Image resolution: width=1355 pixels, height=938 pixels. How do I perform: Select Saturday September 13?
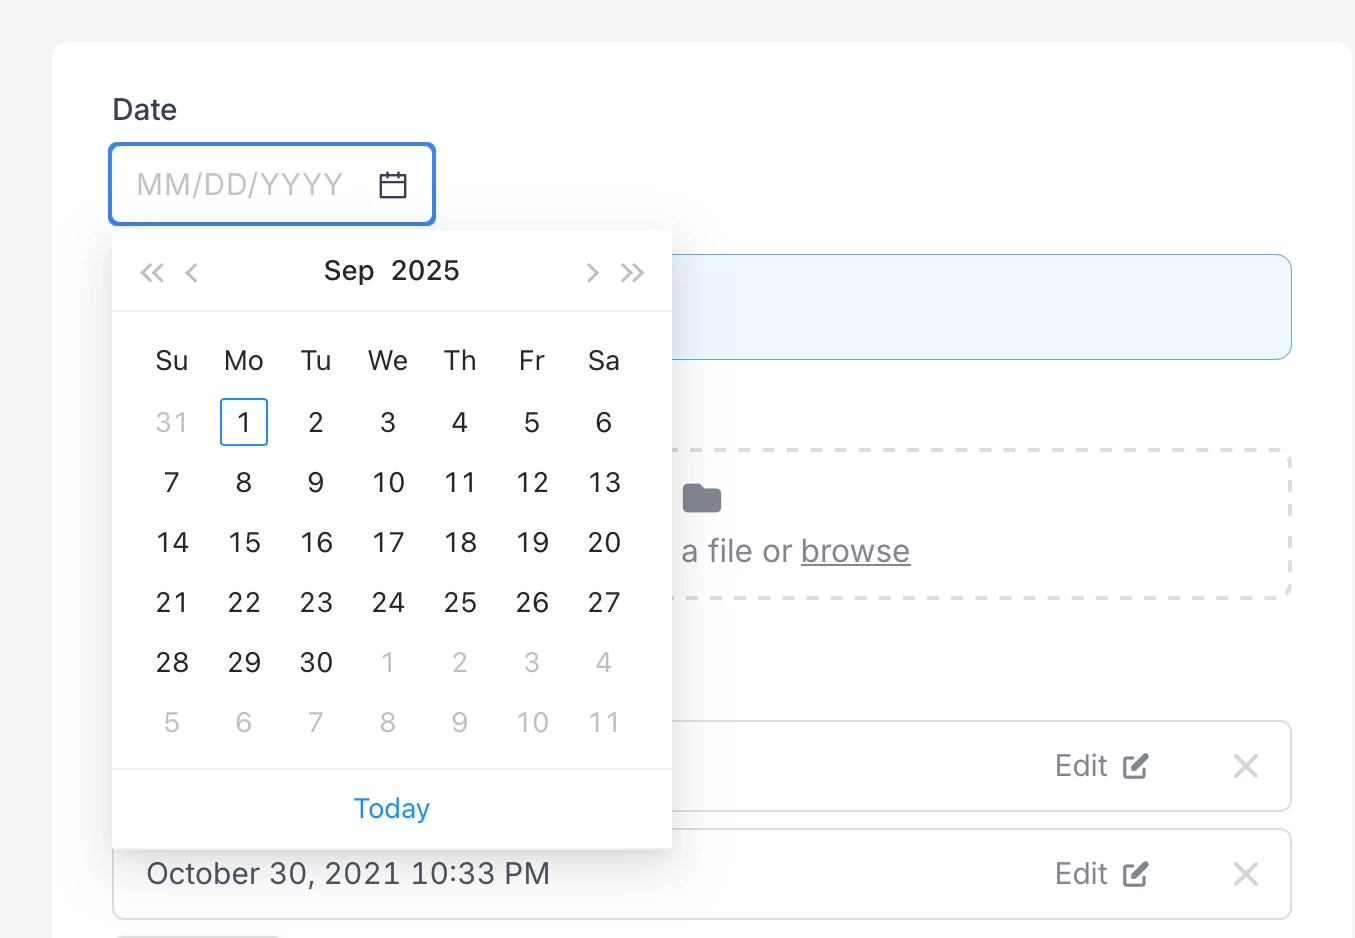click(604, 482)
